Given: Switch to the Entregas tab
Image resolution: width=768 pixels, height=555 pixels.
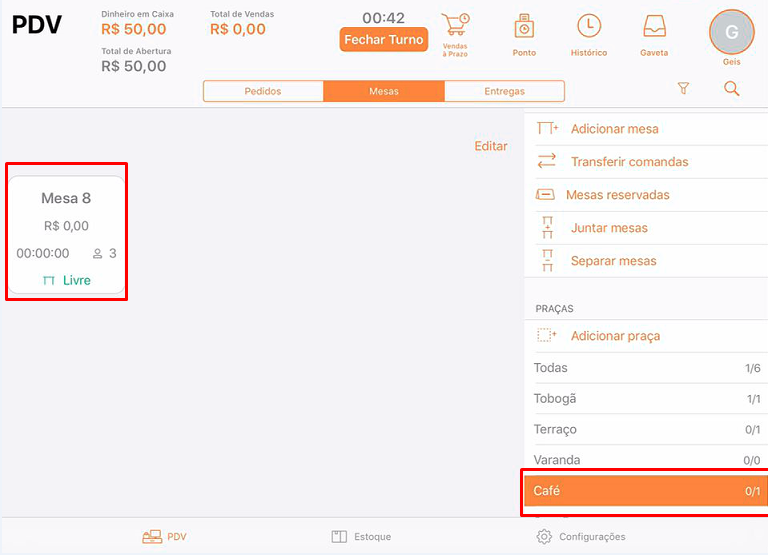Looking at the screenshot, I should pos(504,91).
